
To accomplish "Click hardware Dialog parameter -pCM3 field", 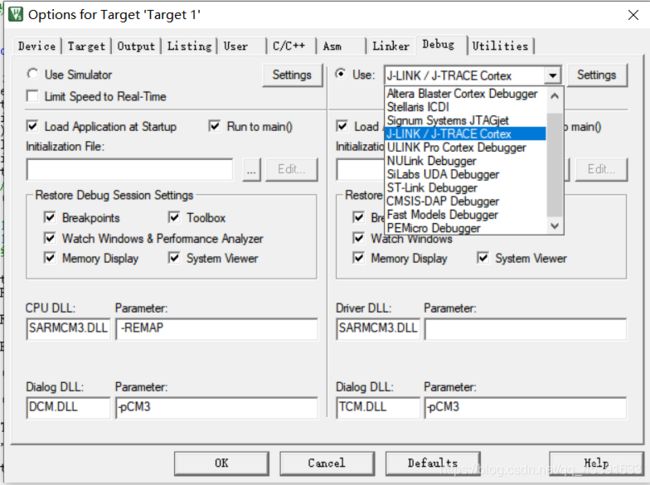I will coord(526,407).
